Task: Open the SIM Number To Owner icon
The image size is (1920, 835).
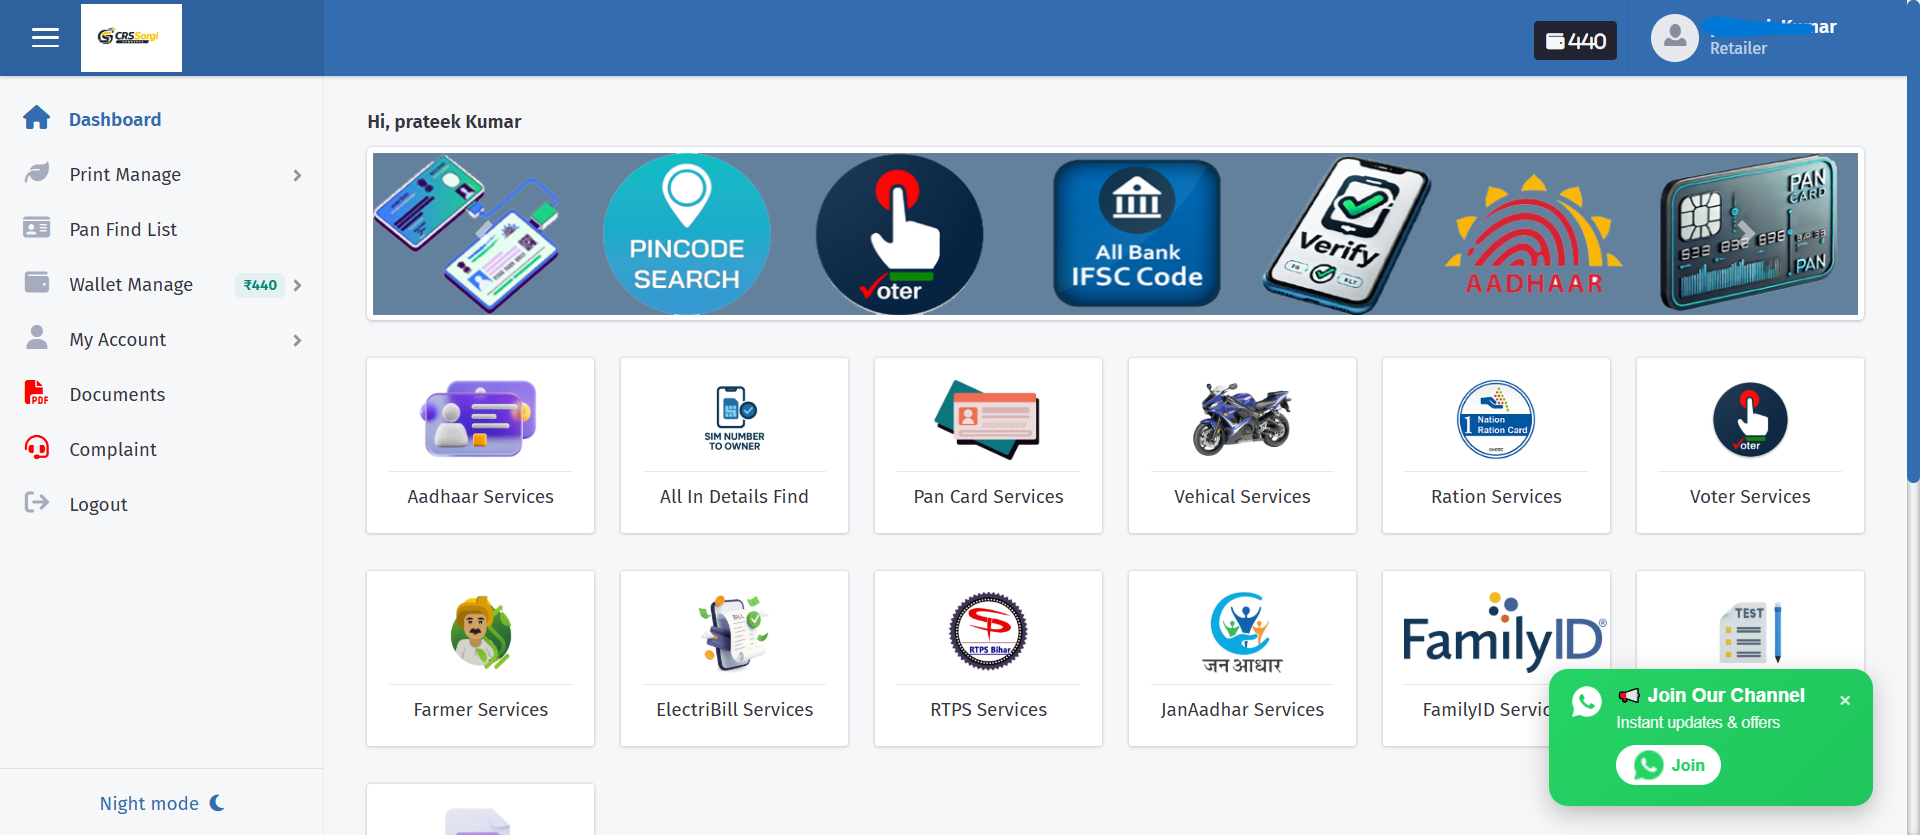Action: (x=734, y=418)
